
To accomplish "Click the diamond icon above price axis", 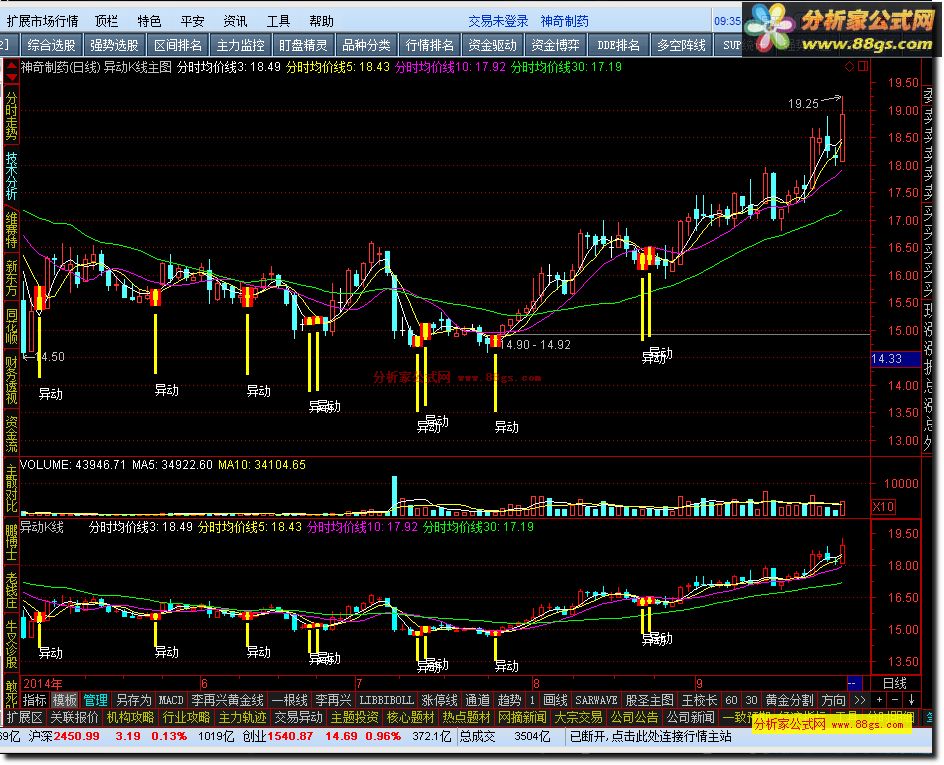I will pos(849,66).
